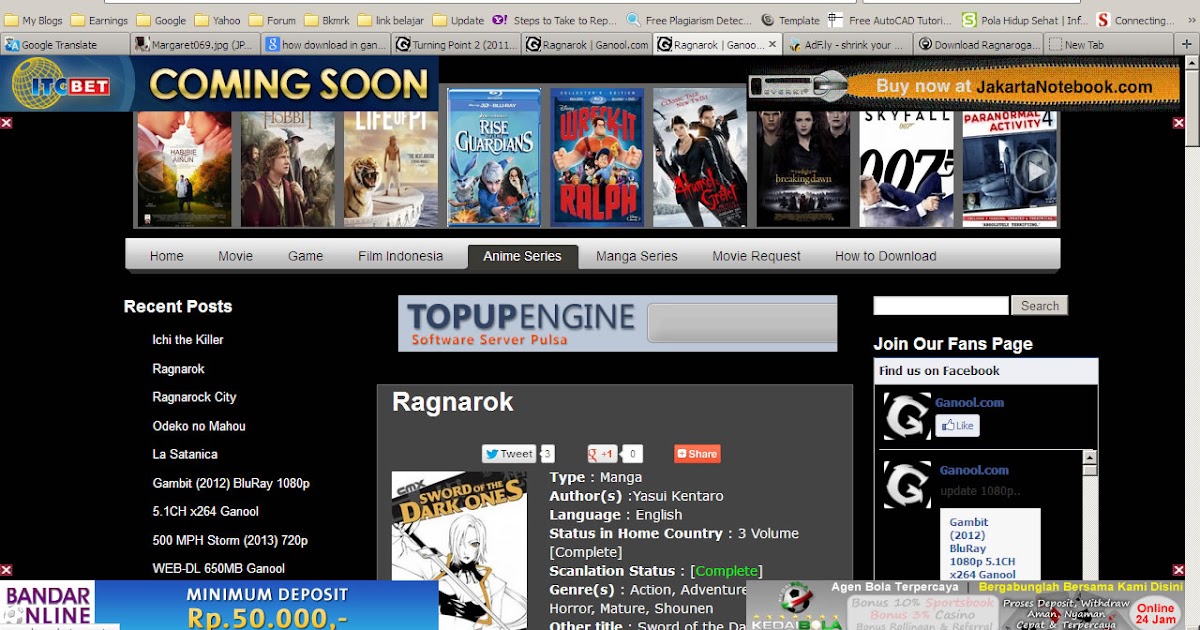This screenshot has width=1200, height=630.
Task: Switch to Turning Point 2 tab
Action: (x=457, y=44)
